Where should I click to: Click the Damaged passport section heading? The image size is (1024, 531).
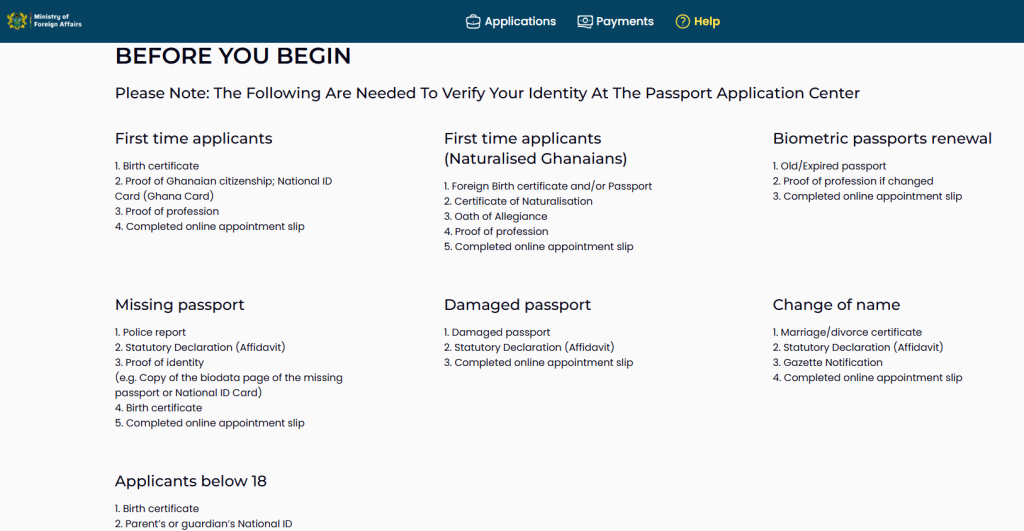coord(517,305)
